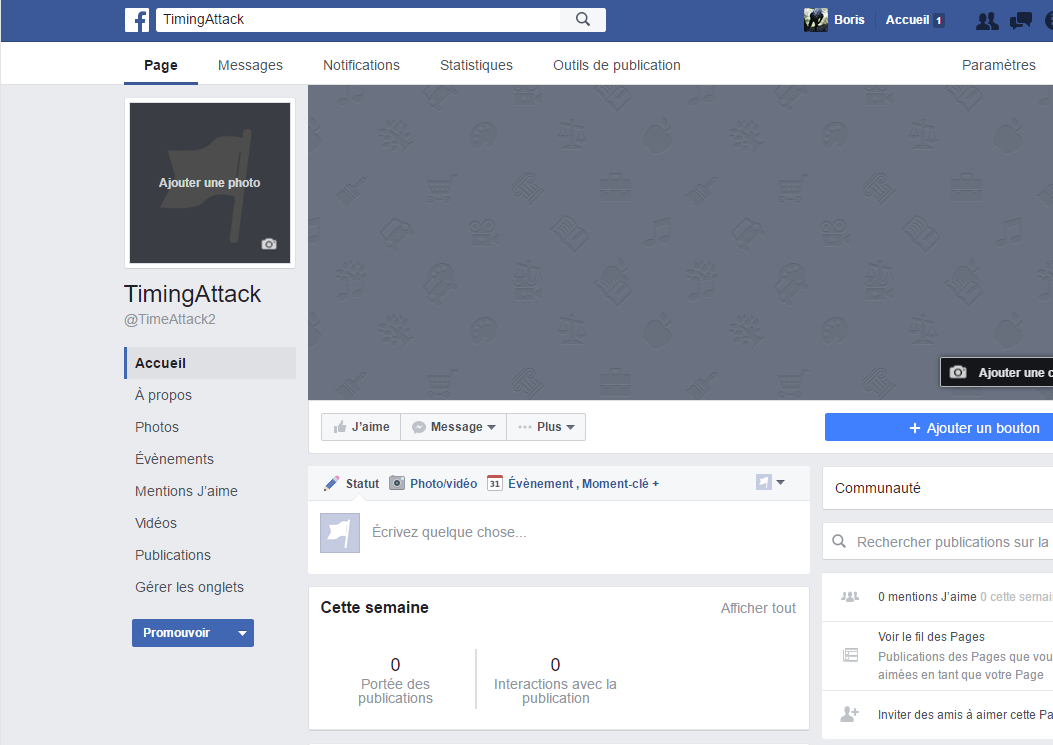This screenshot has width=1053, height=745.
Task: Open Vidéos in the sidebar
Action: (x=156, y=523)
